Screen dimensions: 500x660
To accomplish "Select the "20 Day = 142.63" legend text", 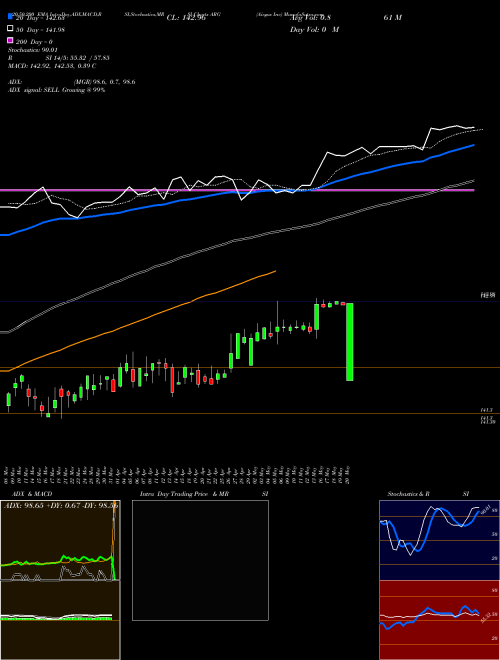I will (40, 18).
